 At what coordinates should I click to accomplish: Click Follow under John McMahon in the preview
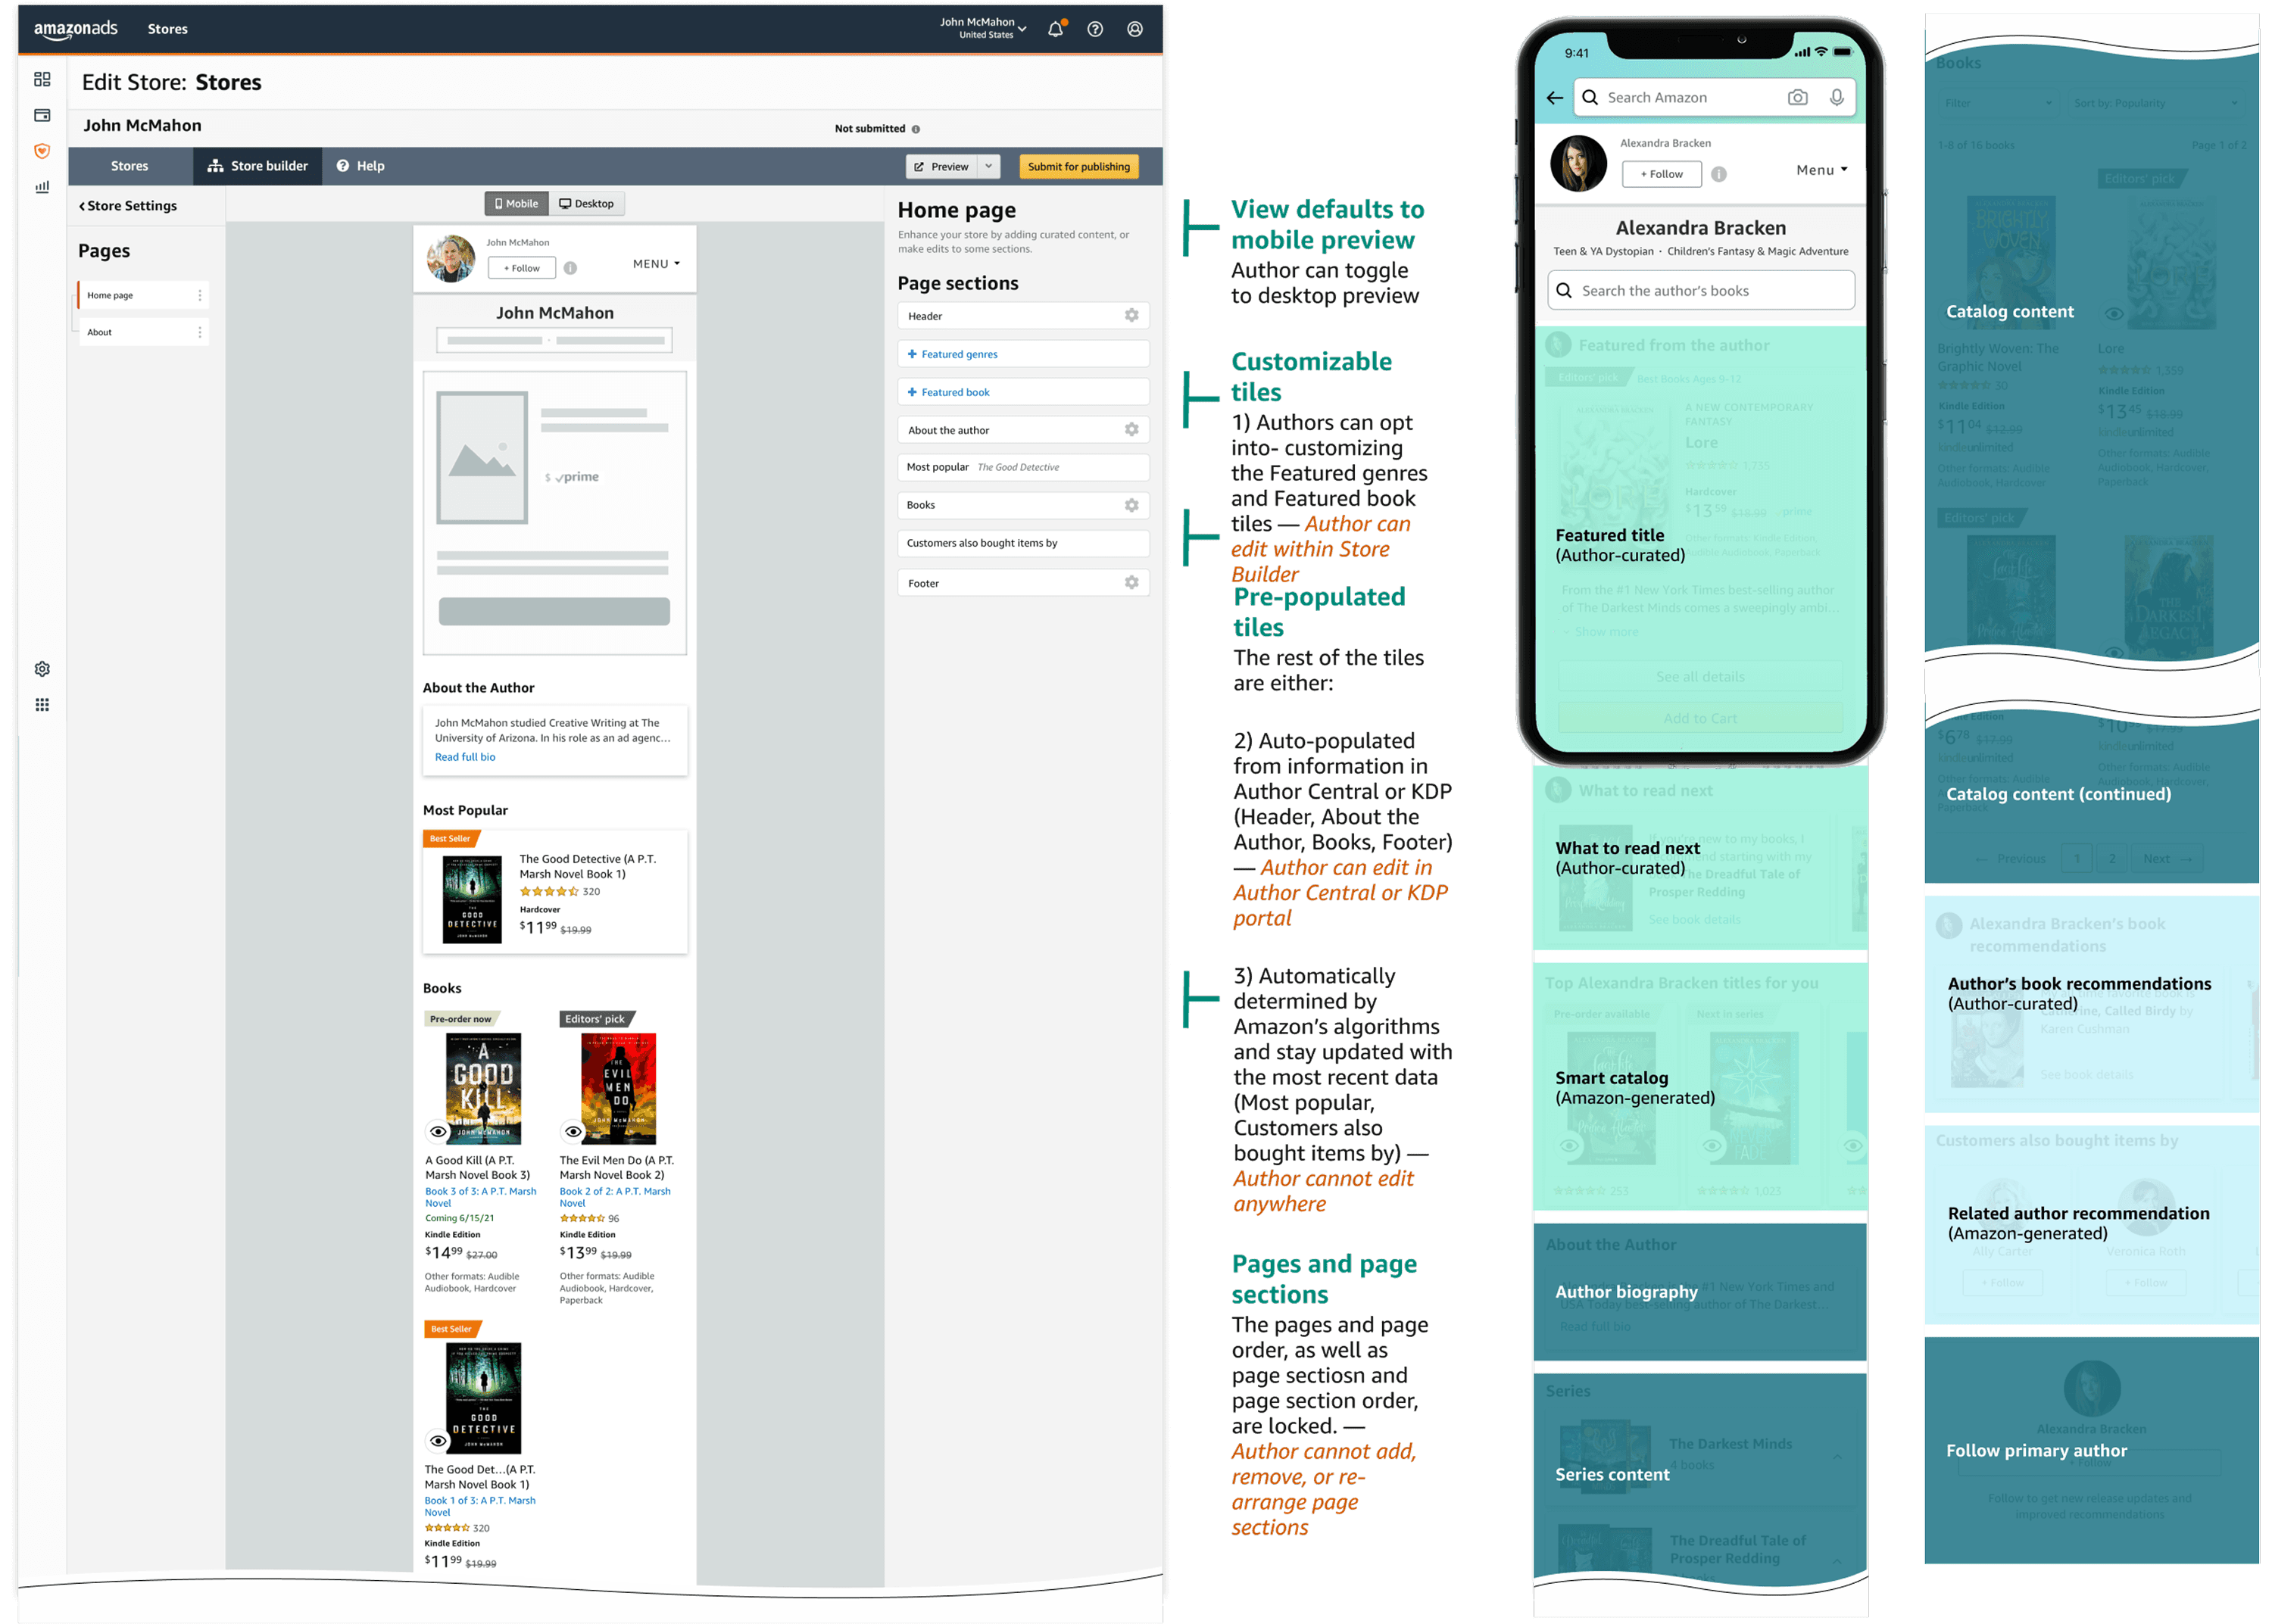point(522,268)
